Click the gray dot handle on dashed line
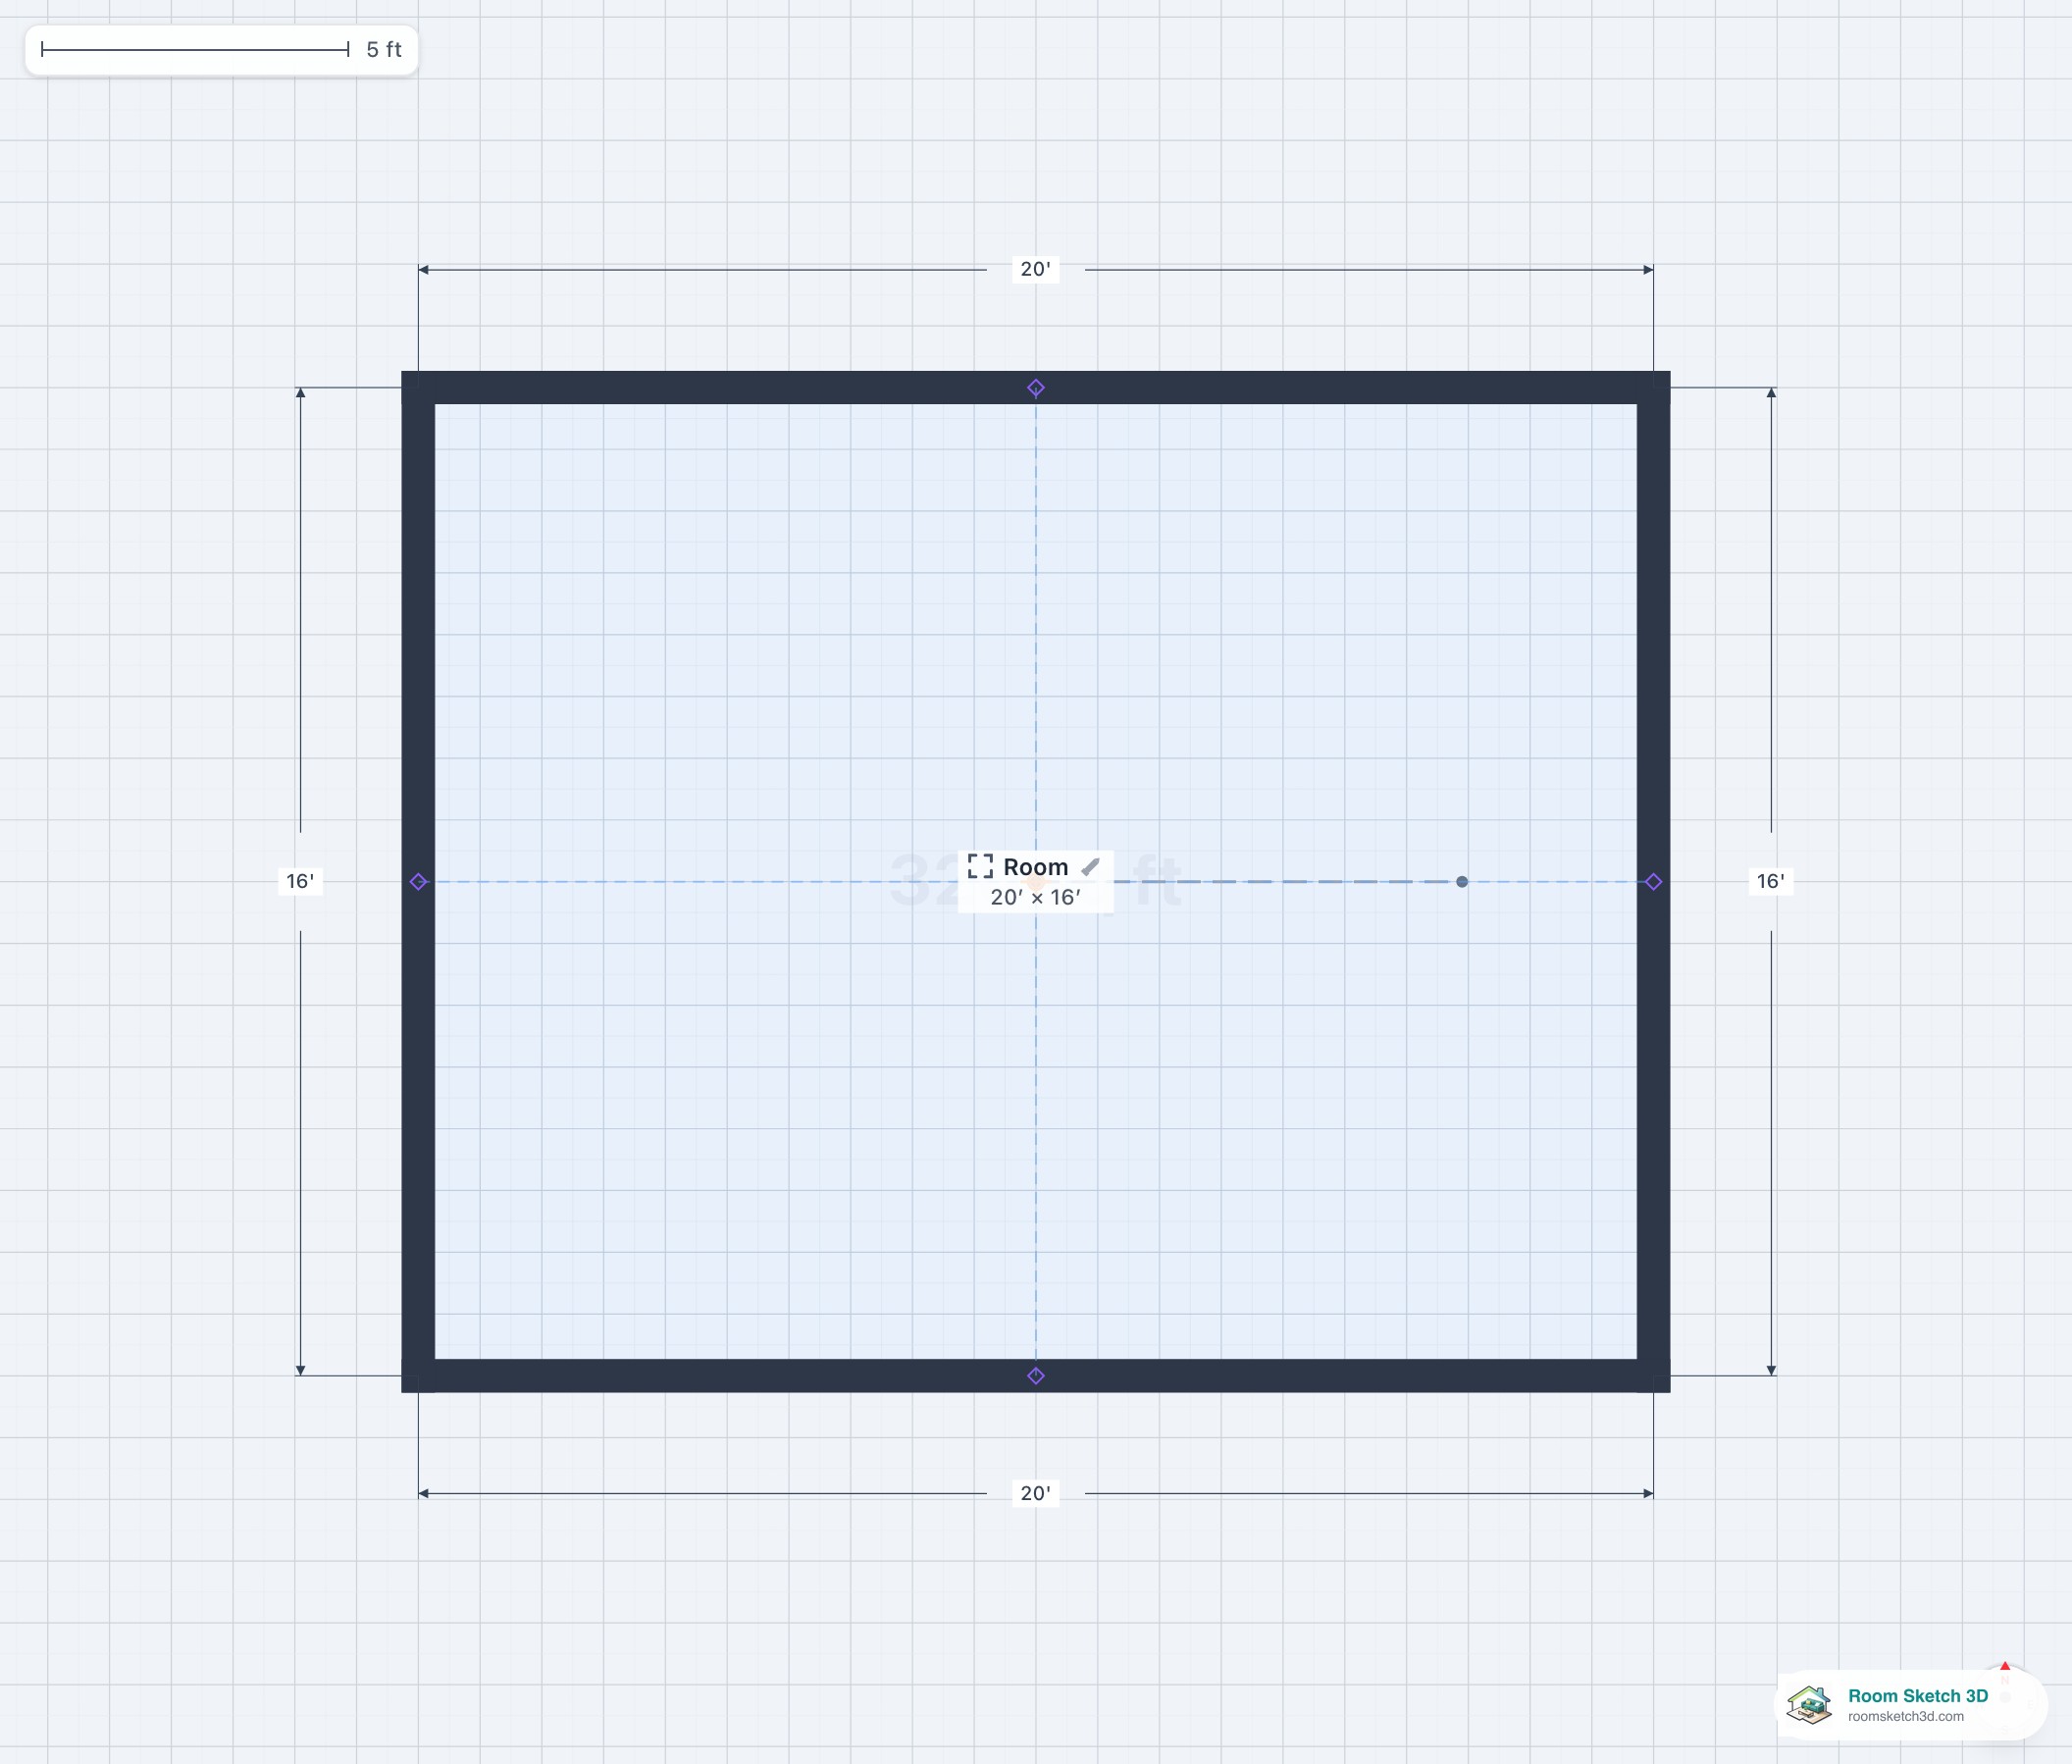Image resolution: width=2072 pixels, height=1764 pixels. tap(1462, 882)
